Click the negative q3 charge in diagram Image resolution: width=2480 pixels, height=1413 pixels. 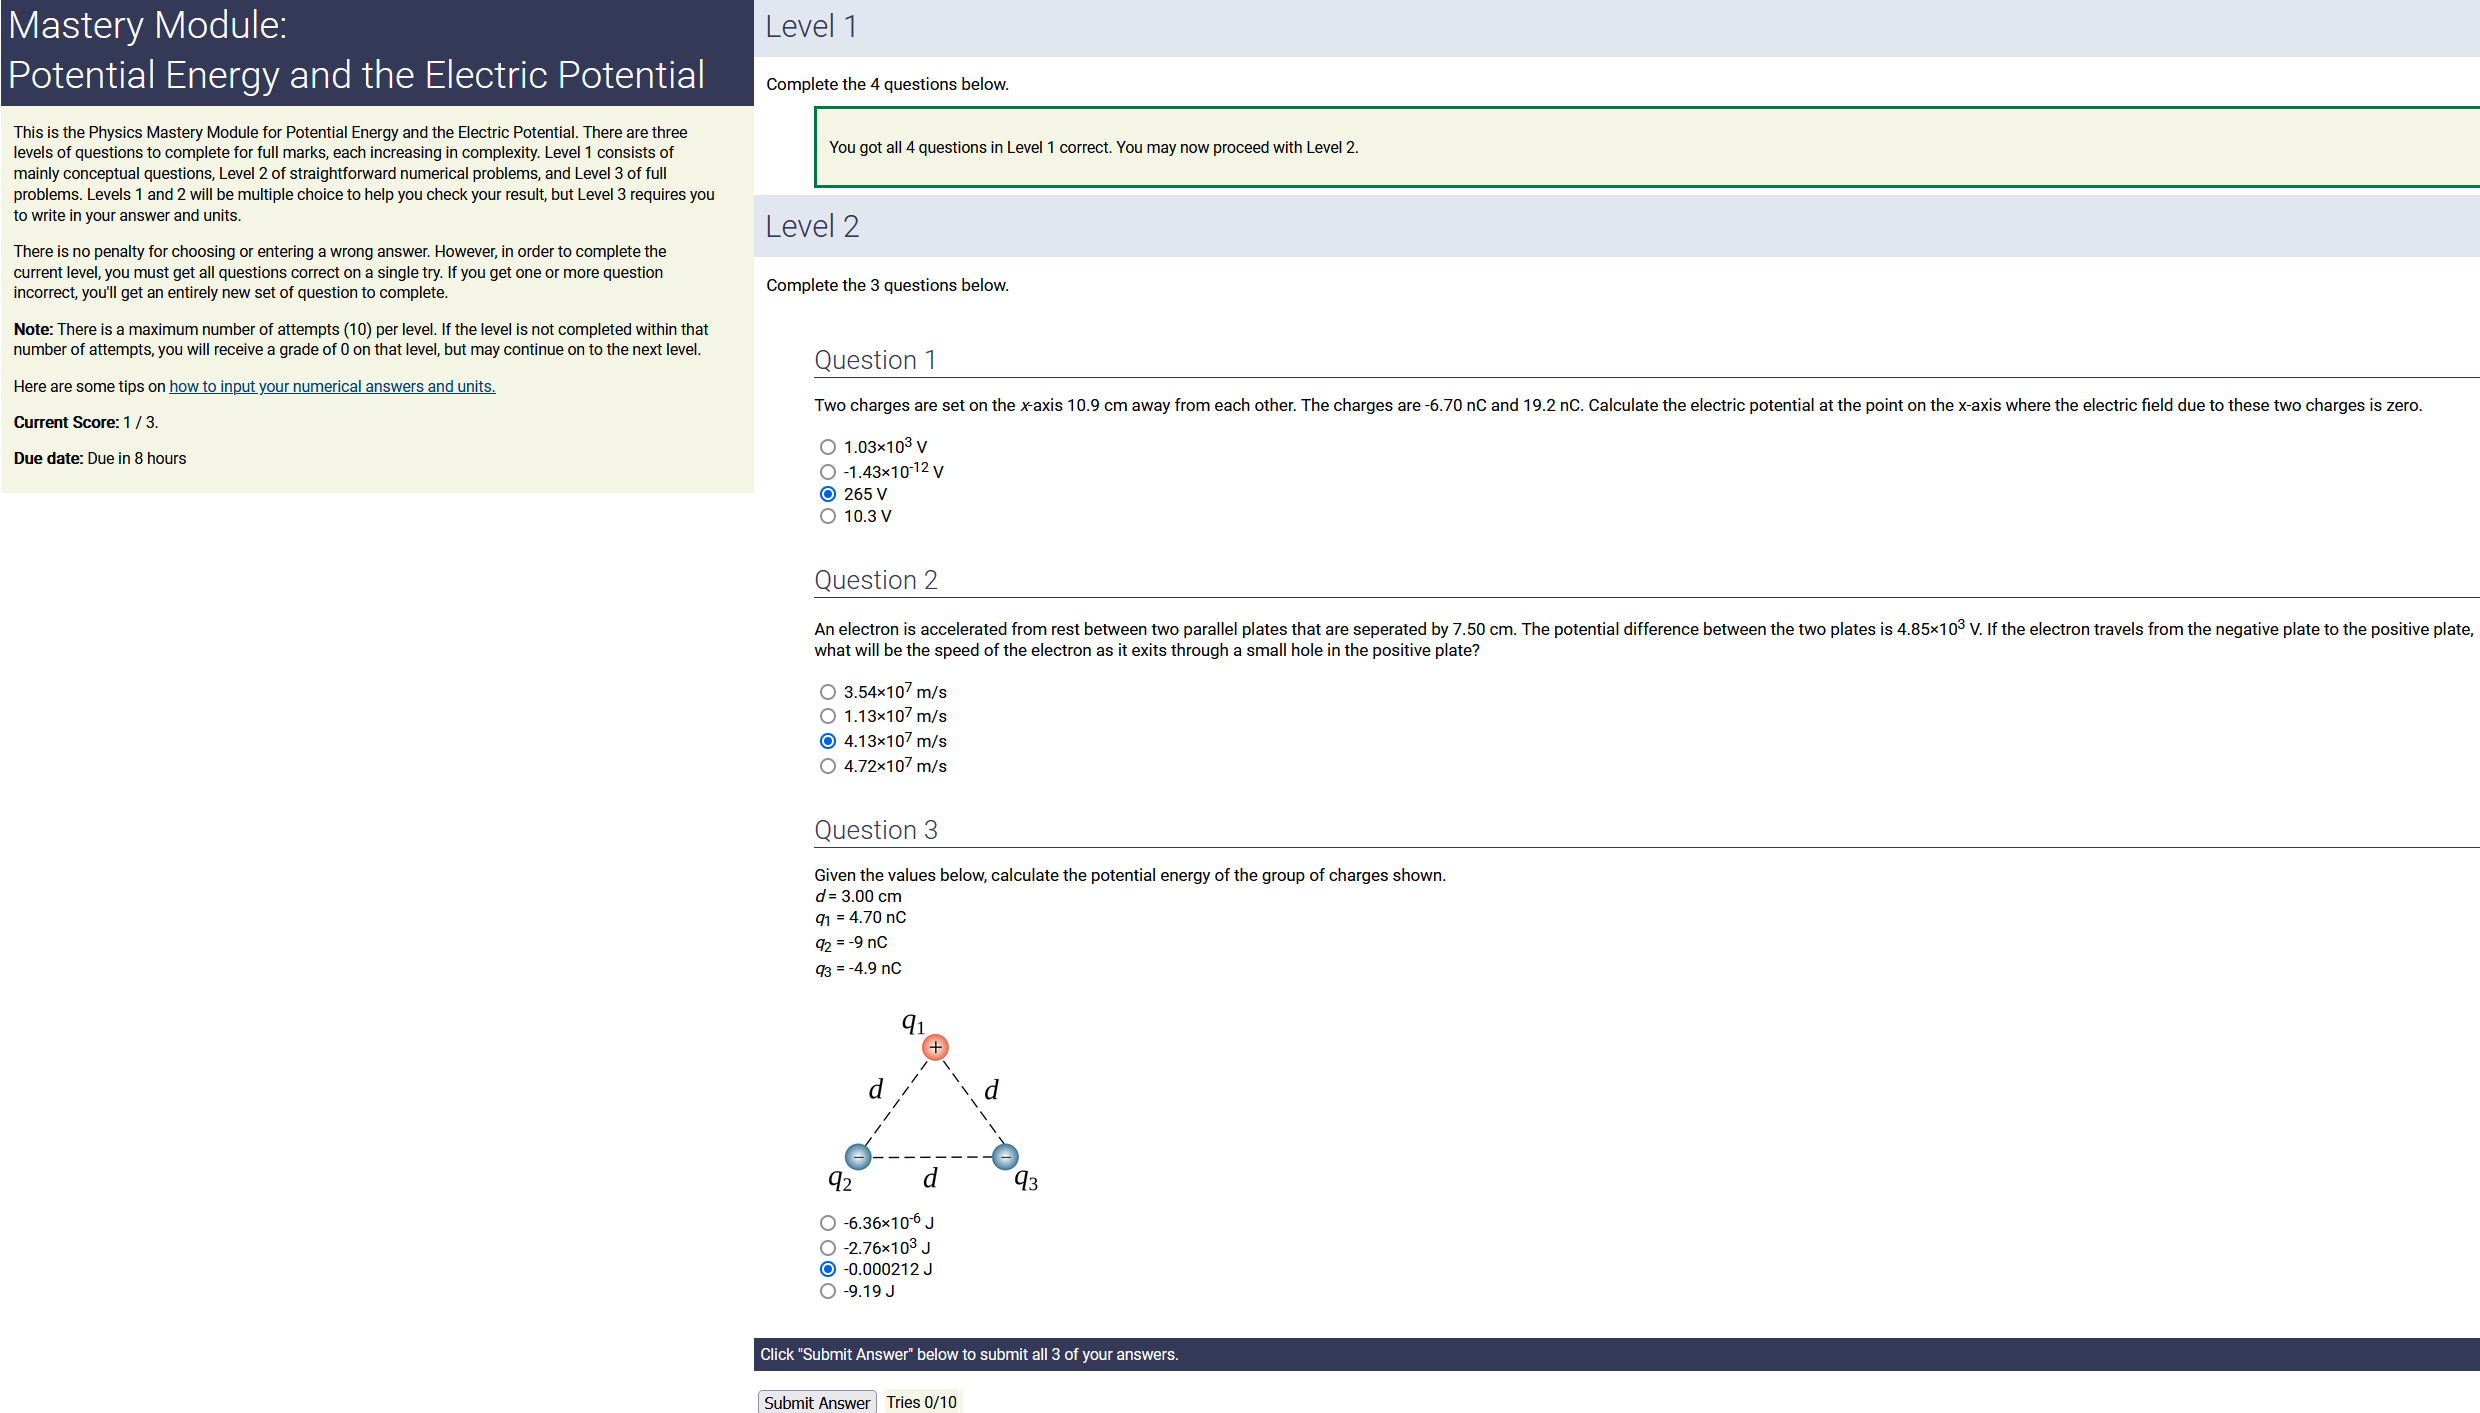(1005, 1157)
